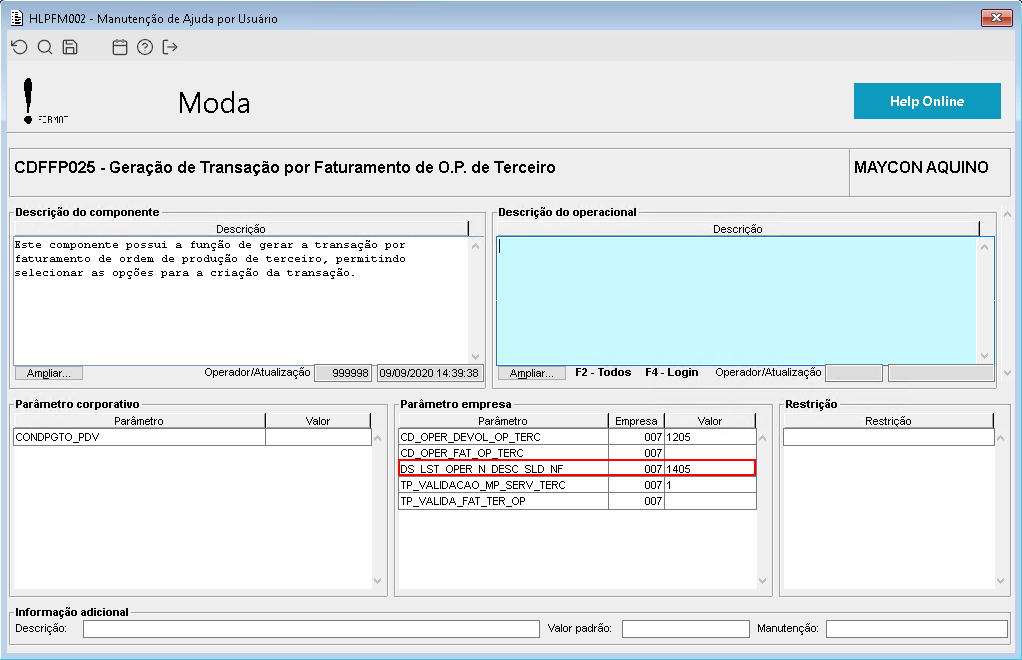This screenshot has width=1022, height=660.
Task: Open the Help Online button
Action: (x=927, y=101)
